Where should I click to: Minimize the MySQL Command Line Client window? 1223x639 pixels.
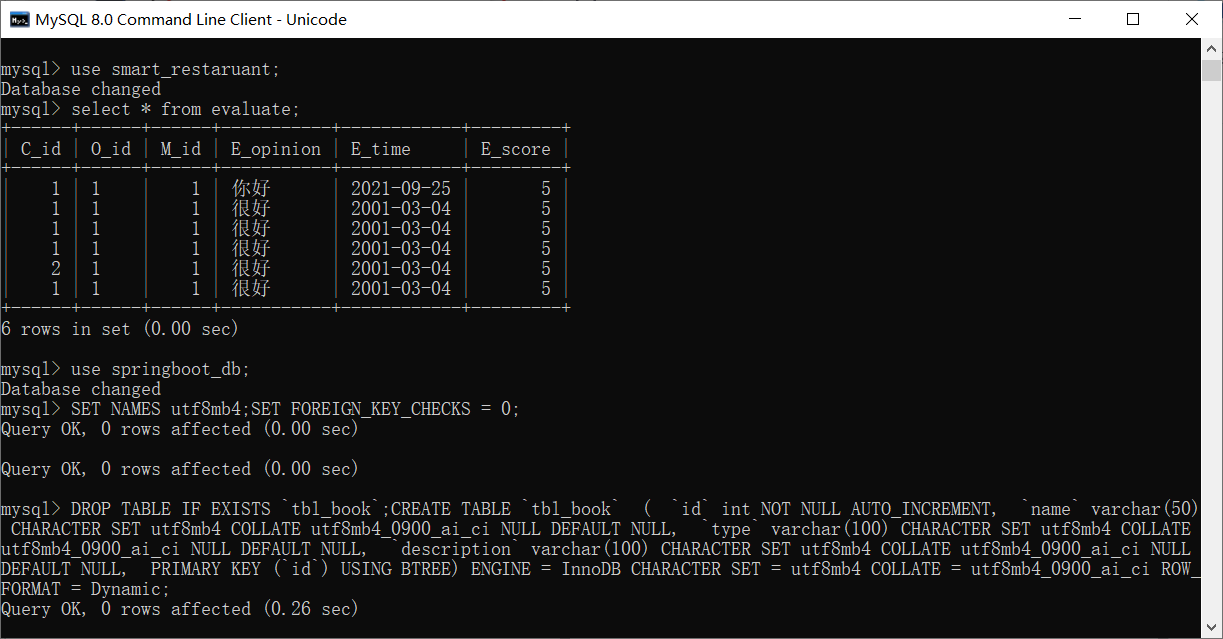1074,19
